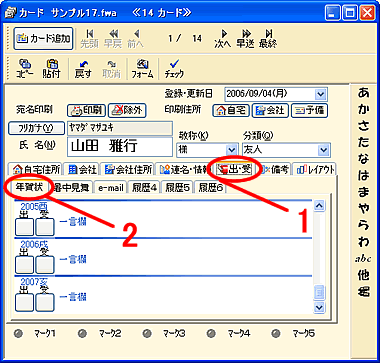
Task: Select the 履歴5 sub-tab
Action: [x=178, y=188]
